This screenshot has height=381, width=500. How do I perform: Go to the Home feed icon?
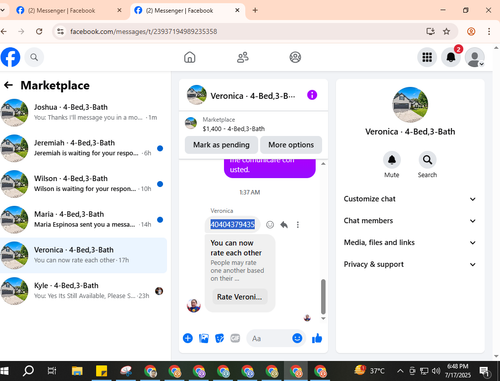[x=190, y=57]
